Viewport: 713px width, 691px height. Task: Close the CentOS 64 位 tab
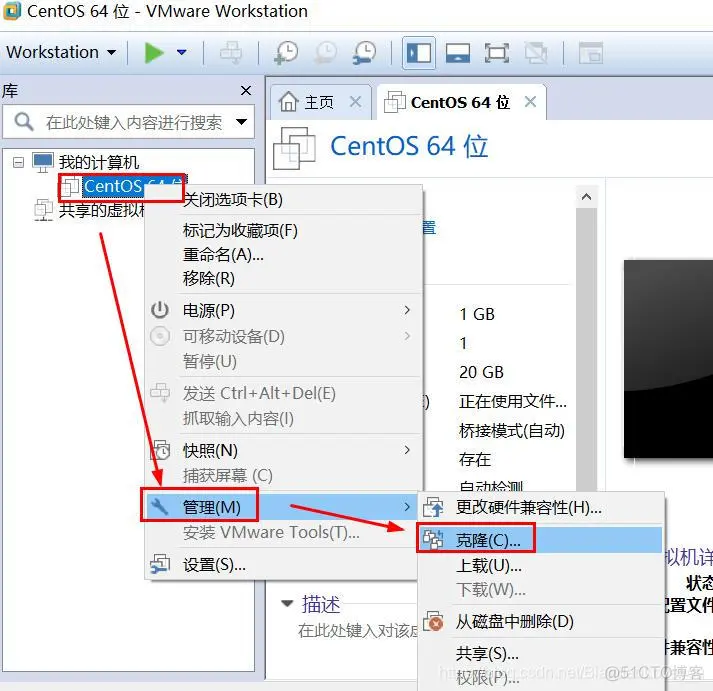[530, 101]
